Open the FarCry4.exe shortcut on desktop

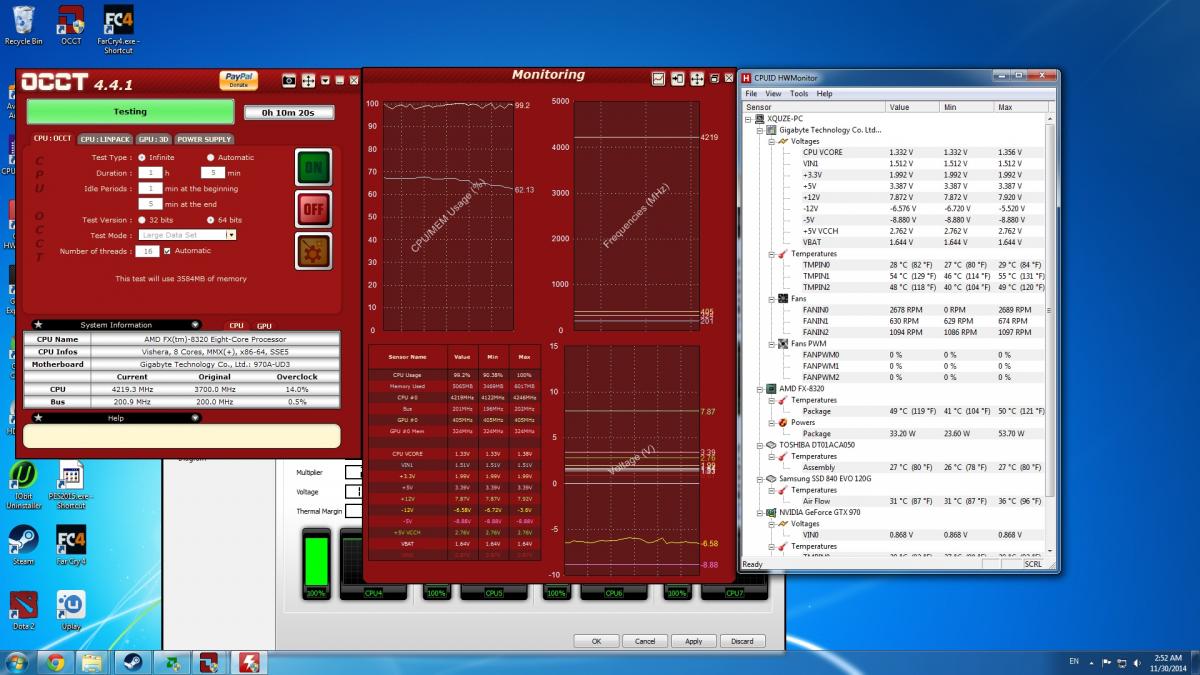point(117,29)
